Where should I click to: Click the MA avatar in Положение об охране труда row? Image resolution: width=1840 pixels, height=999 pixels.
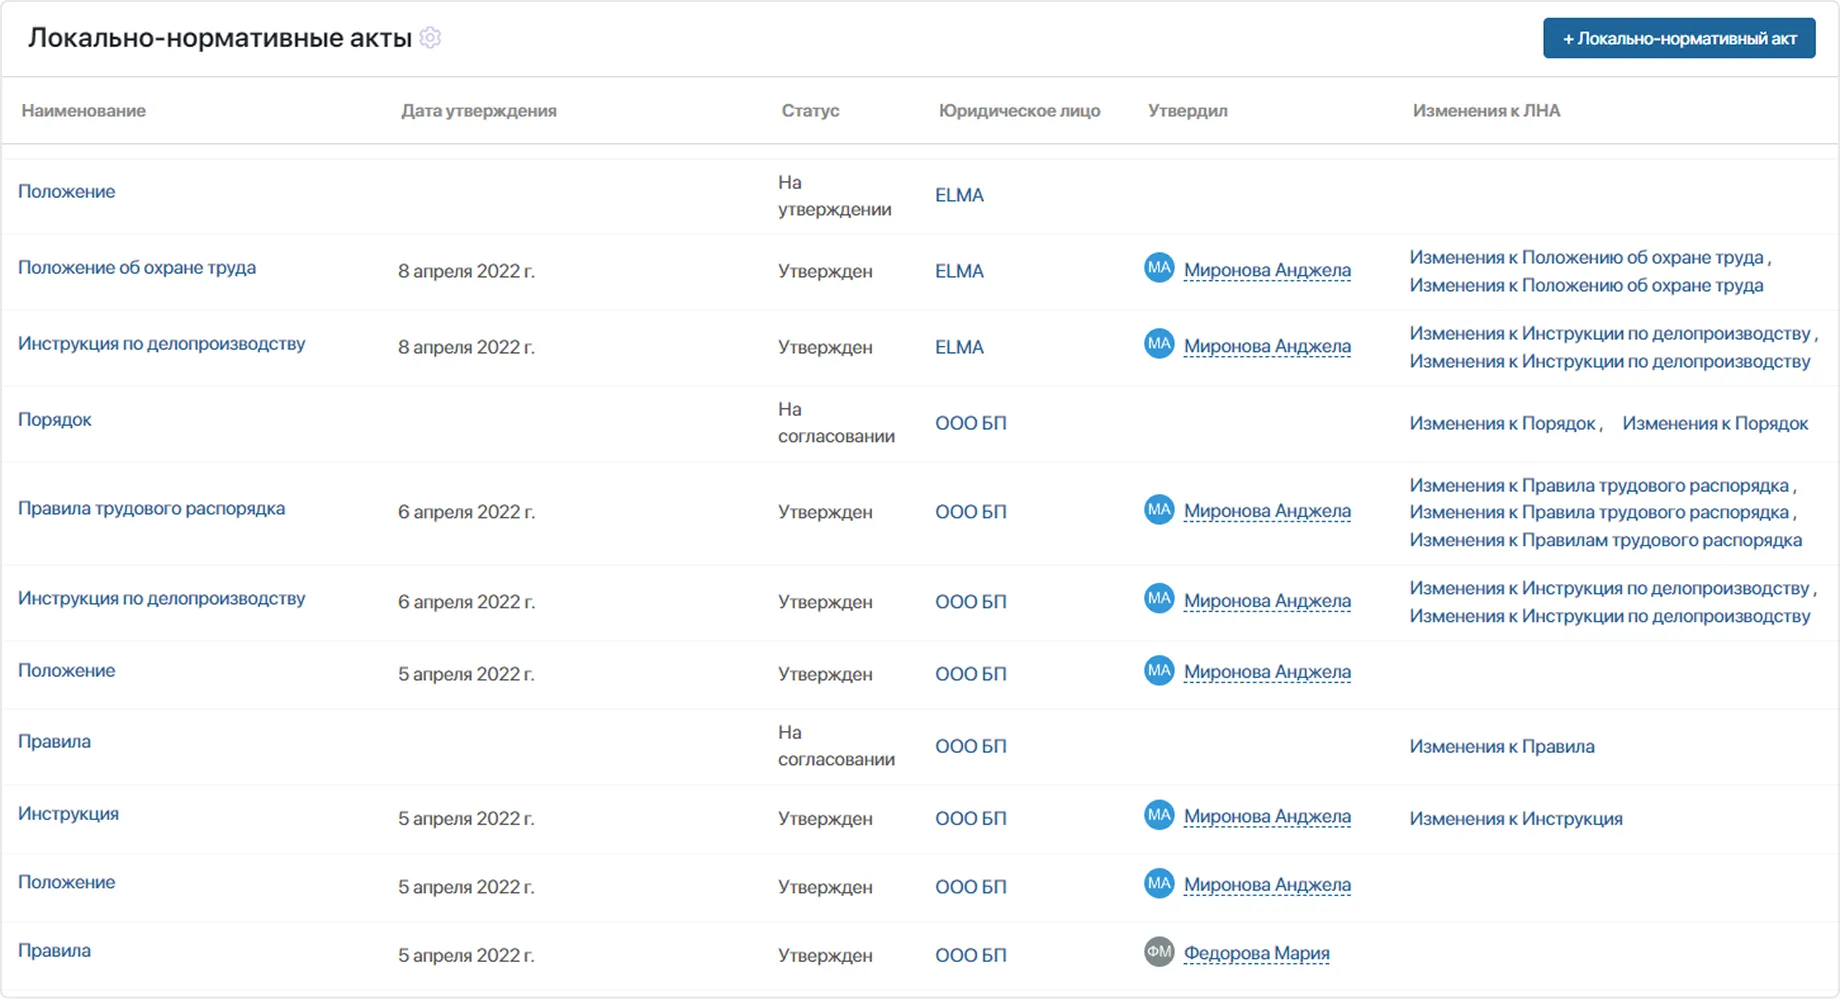pos(1158,268)
